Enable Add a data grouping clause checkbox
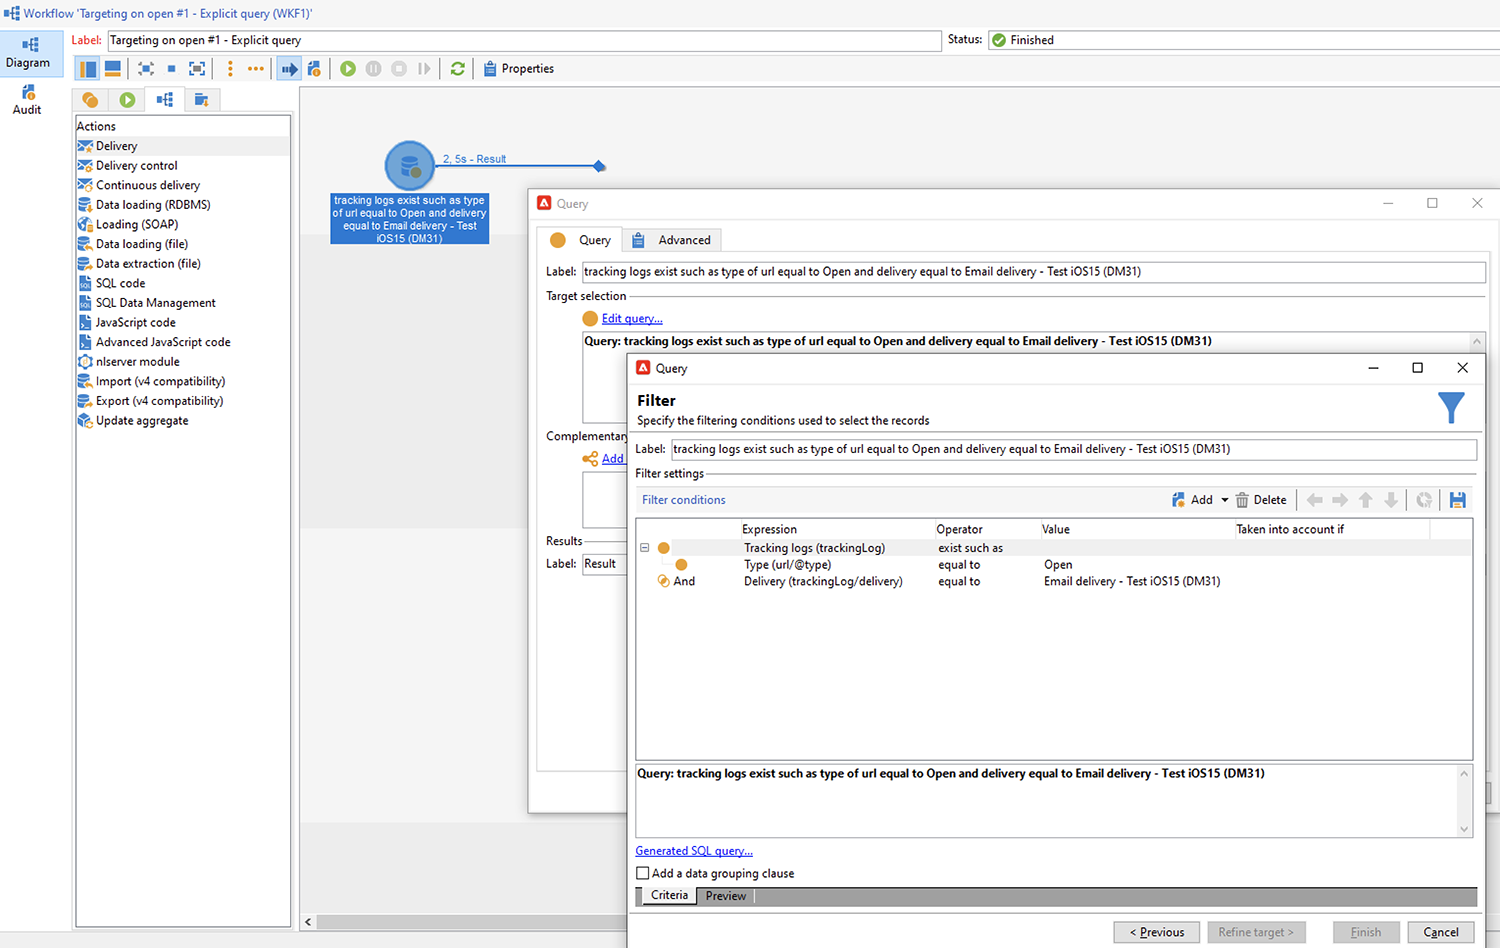This screenshot has width=1500, height=948. tap(643, 873)
